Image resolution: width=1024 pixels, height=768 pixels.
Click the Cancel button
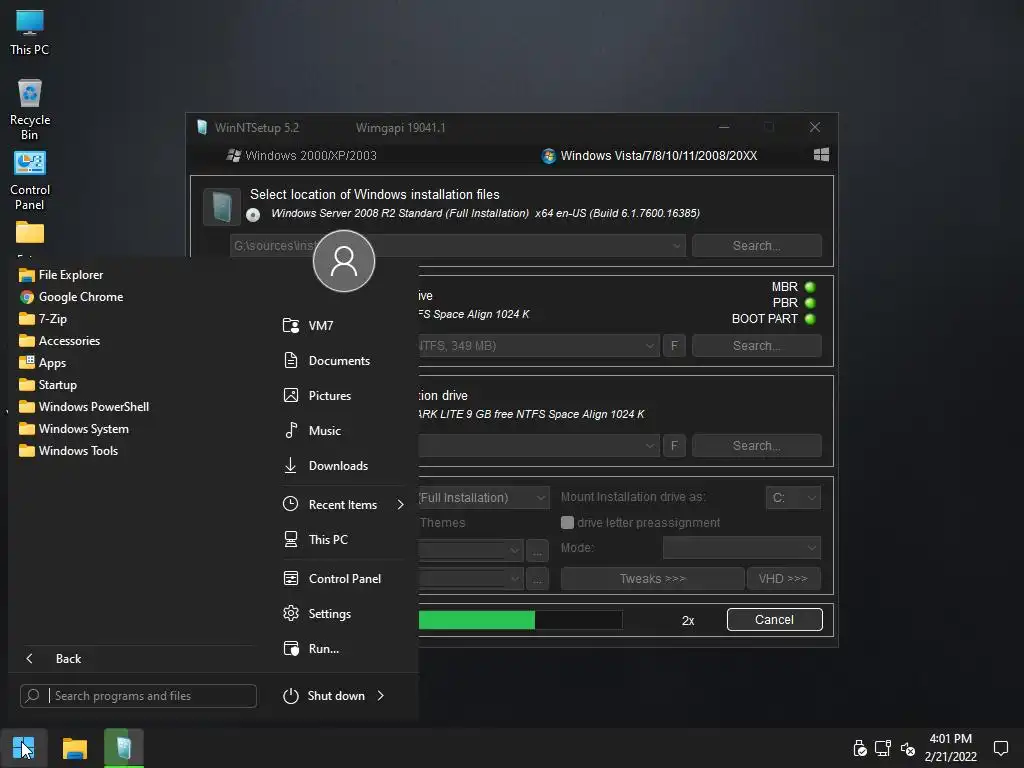pos(775,620)
